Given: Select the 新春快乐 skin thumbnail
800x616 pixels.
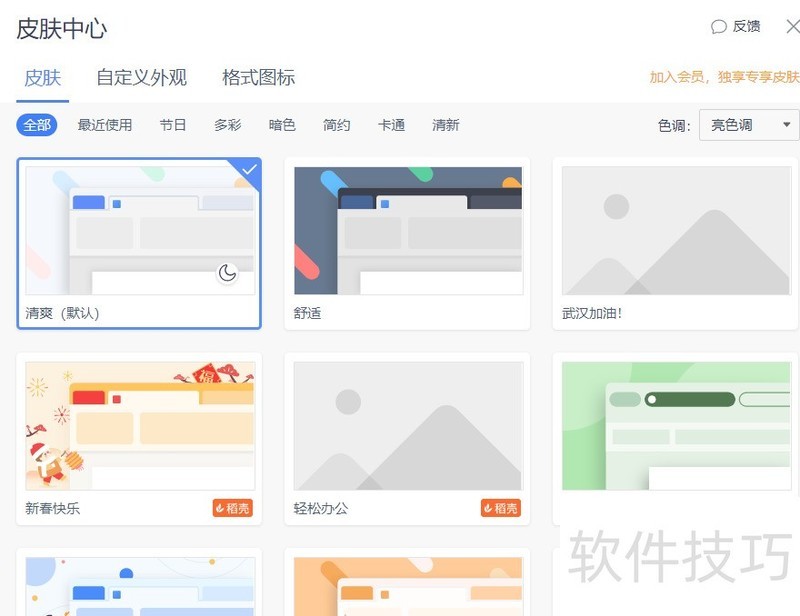Looking at the screenshot, I should [140, 426].
